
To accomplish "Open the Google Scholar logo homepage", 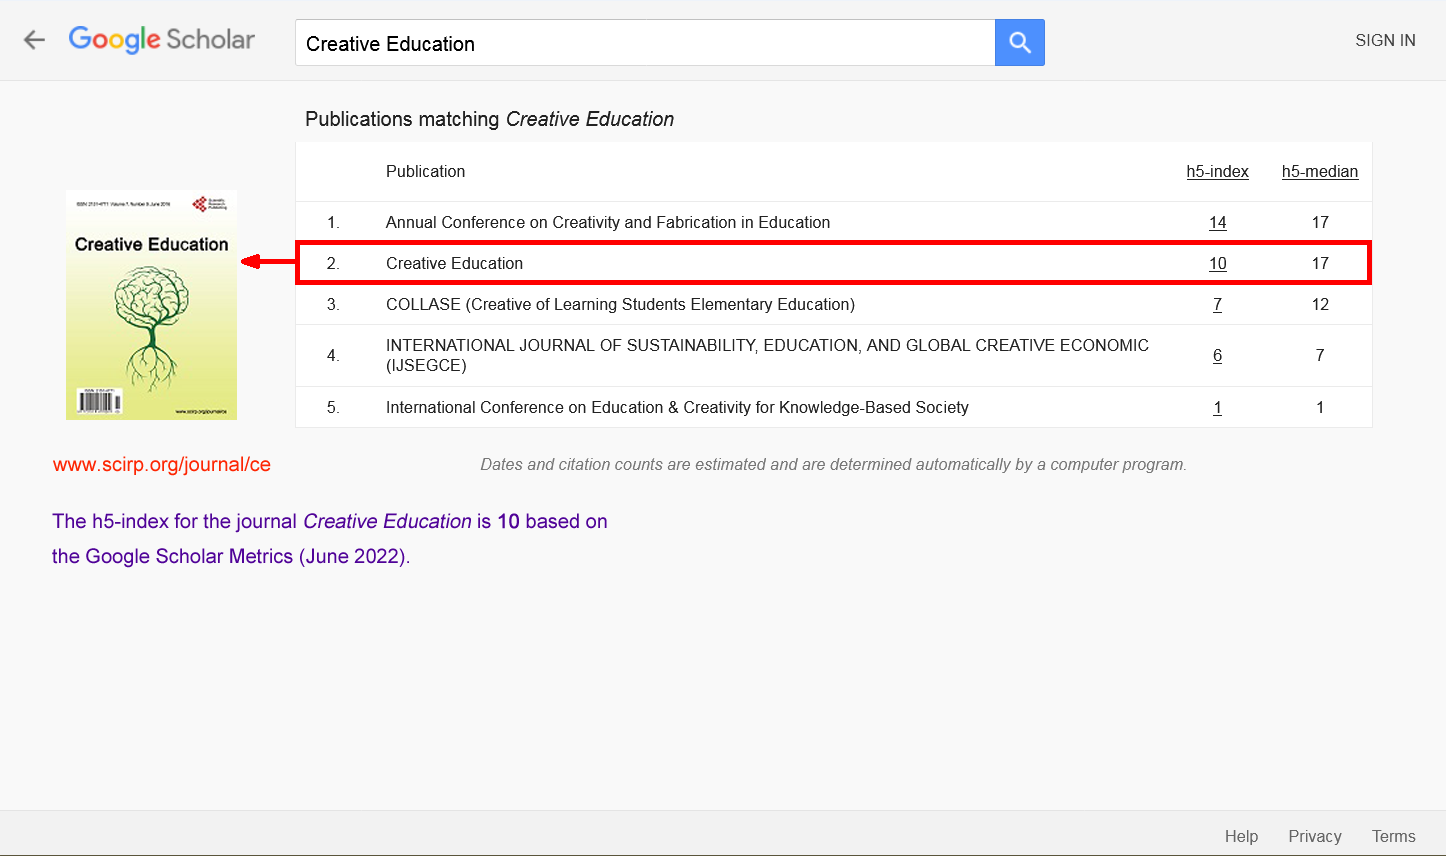I will tap(162, 40).
